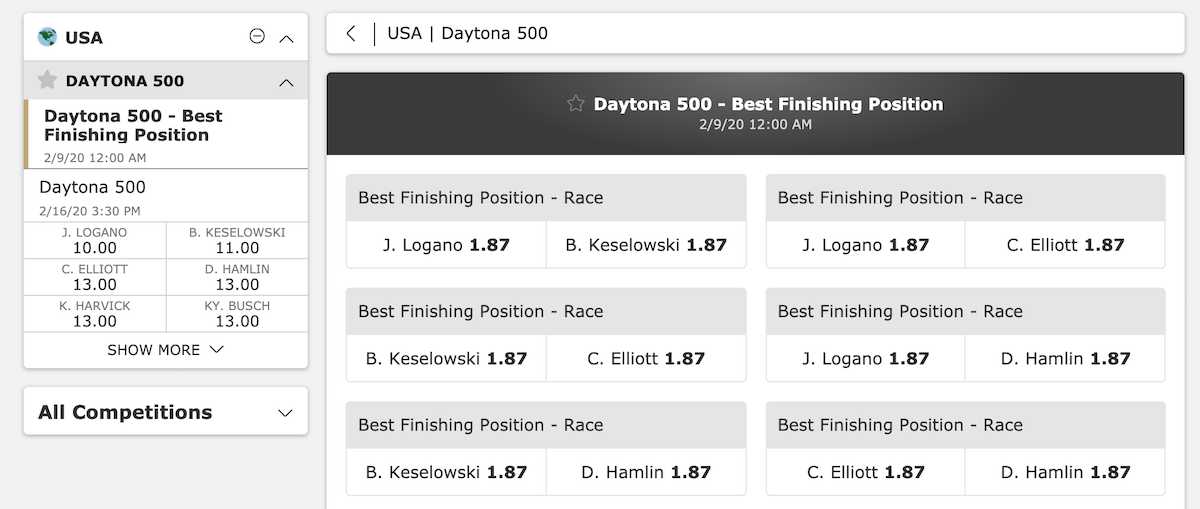This screenshot has width=1200, height=509.
Task: Go back using the left arrow icon
Action: [351, 33]
